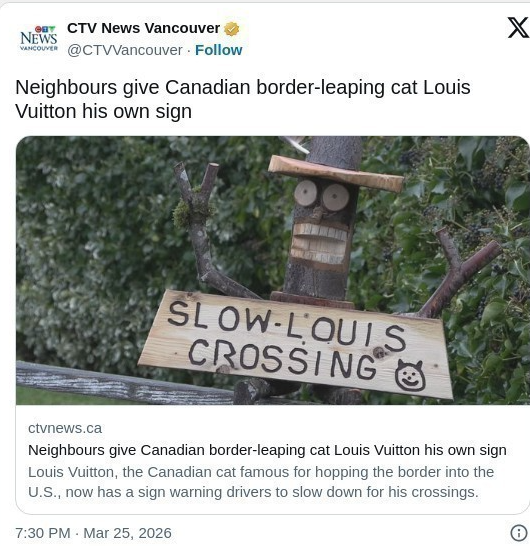
Task: Click the SLOW-LOUIS CROSSING sign in the photo
Action: pyautogui.click(x=296, y=345)
